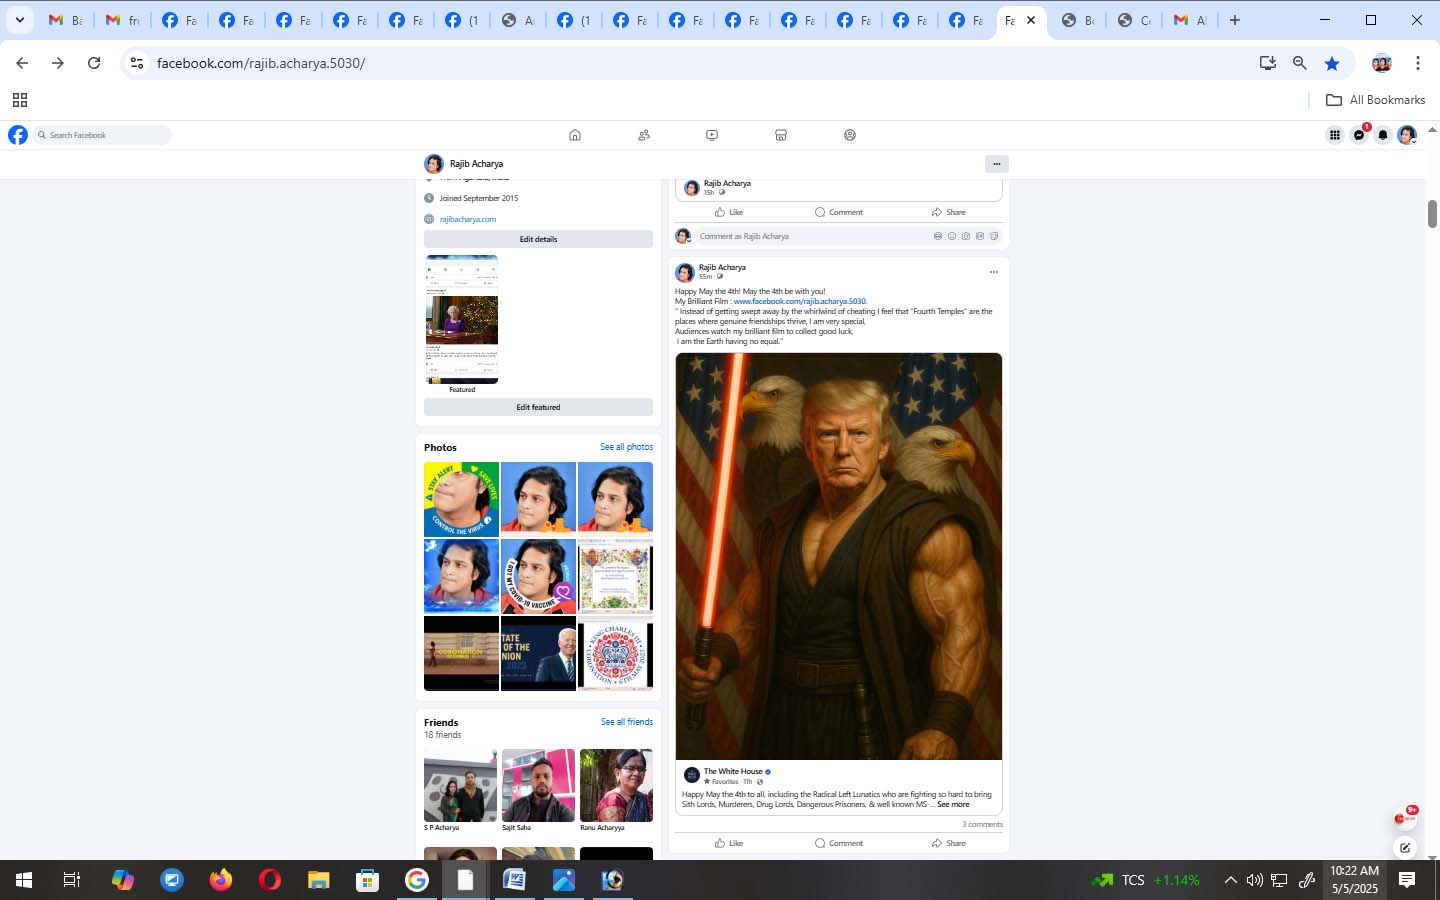This screenshot has height=900, width=1440.
Task: Open the Stay Alert Control the Virus photo
Action: click(461, 499)
